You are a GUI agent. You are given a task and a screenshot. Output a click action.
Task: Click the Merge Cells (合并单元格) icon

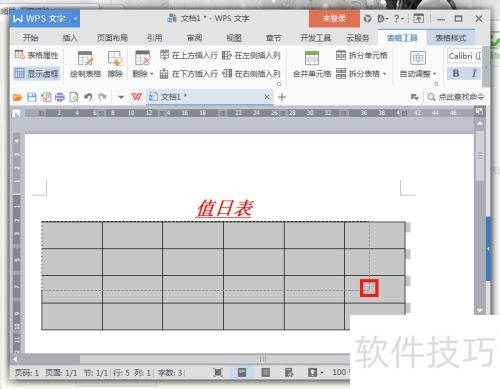point(312,59)
